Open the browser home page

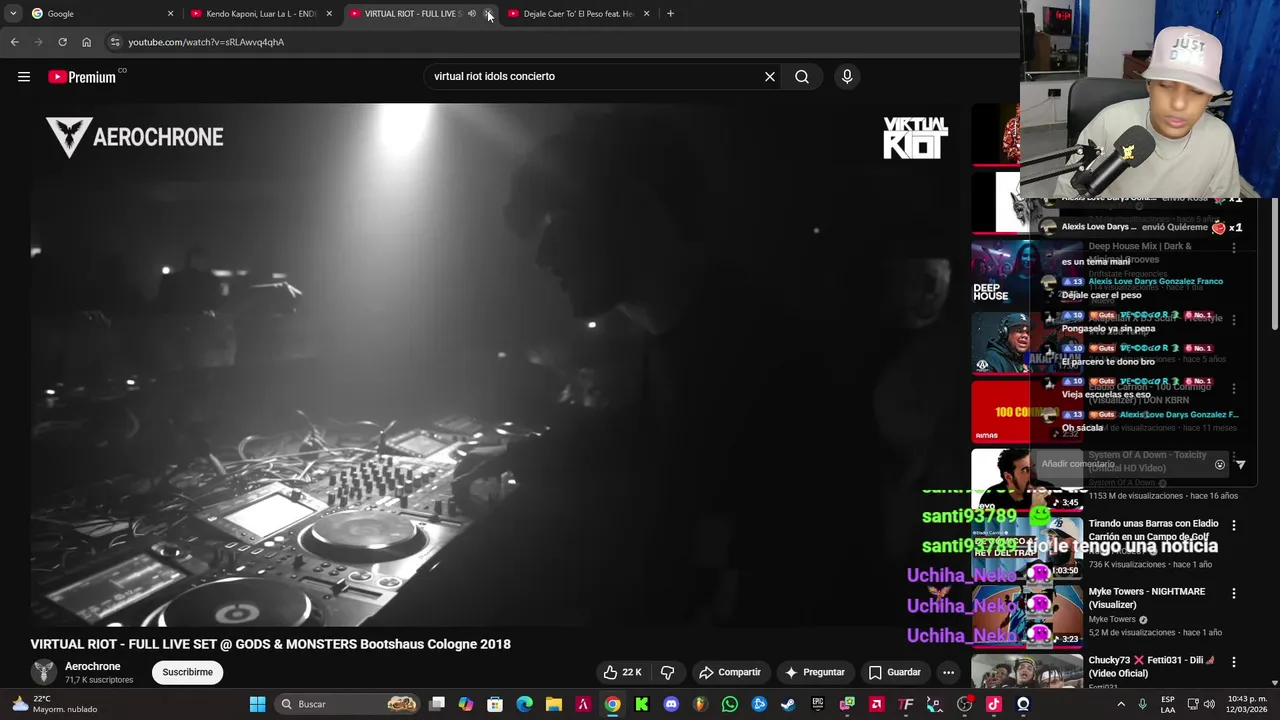click(x=86, y=42)
